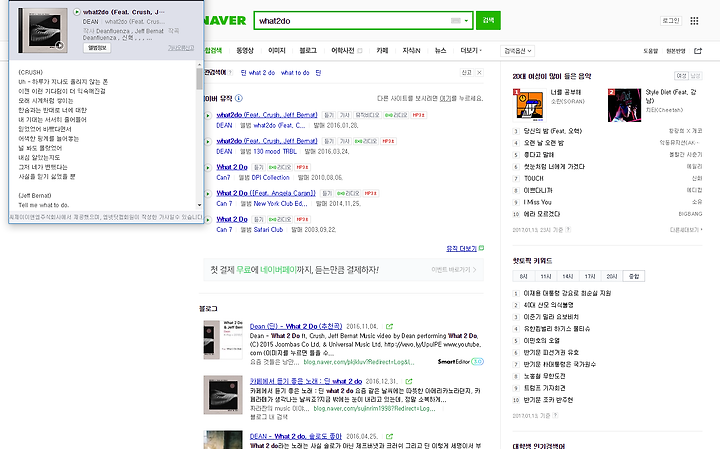The height and width of the screenshot is (449, 720).
Task: Click the green icon next to the more-music link
Action: point(481,248)
